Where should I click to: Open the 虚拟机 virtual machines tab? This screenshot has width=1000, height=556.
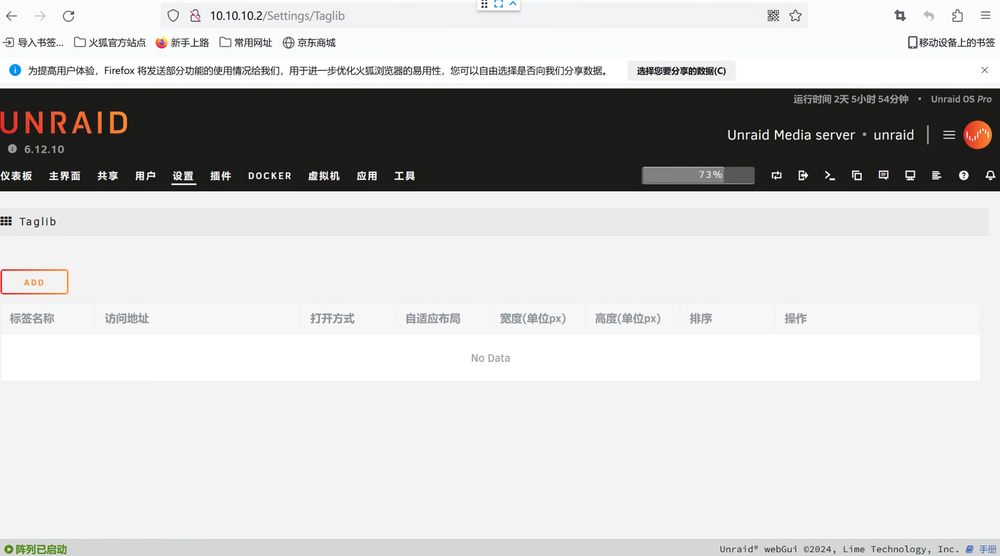[324, 176]
